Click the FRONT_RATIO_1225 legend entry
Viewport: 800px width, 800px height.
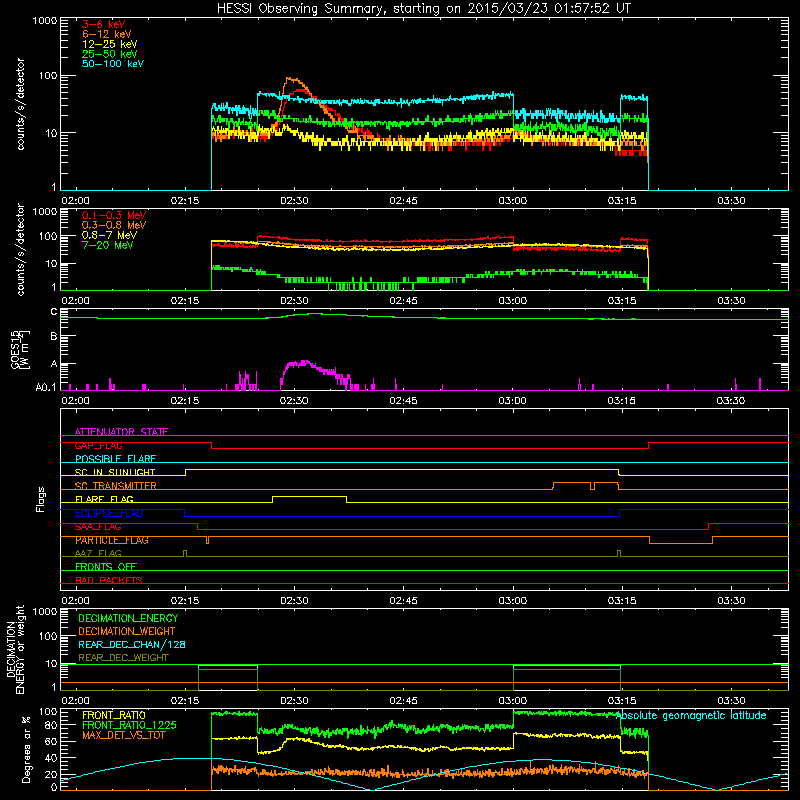point(129,725)
